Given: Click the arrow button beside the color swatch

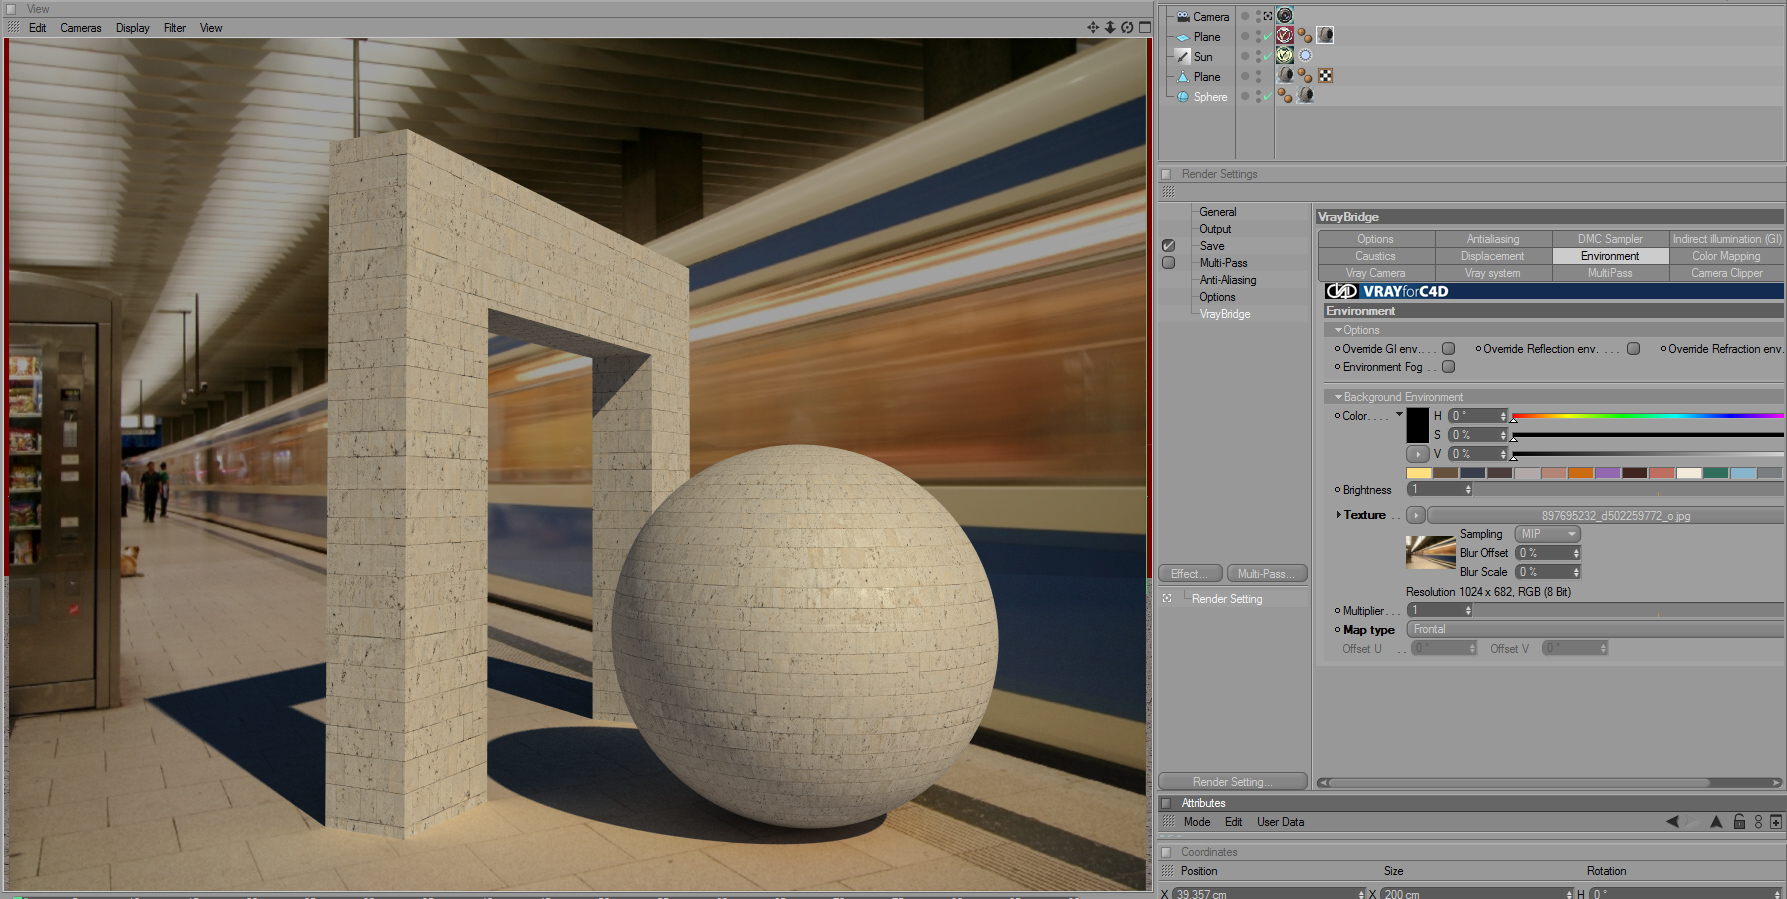Looking at the screenshot, I should tap(1418, 454).
